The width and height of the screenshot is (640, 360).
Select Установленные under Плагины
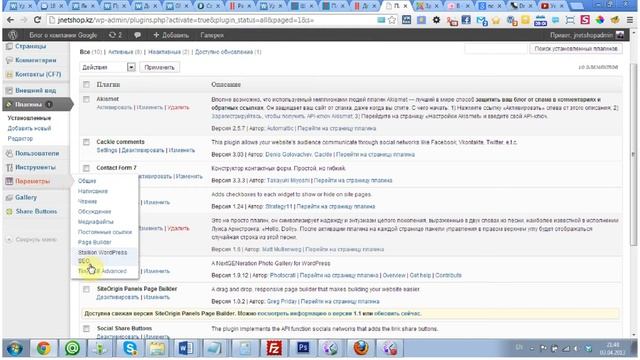(x=29, y=118)
